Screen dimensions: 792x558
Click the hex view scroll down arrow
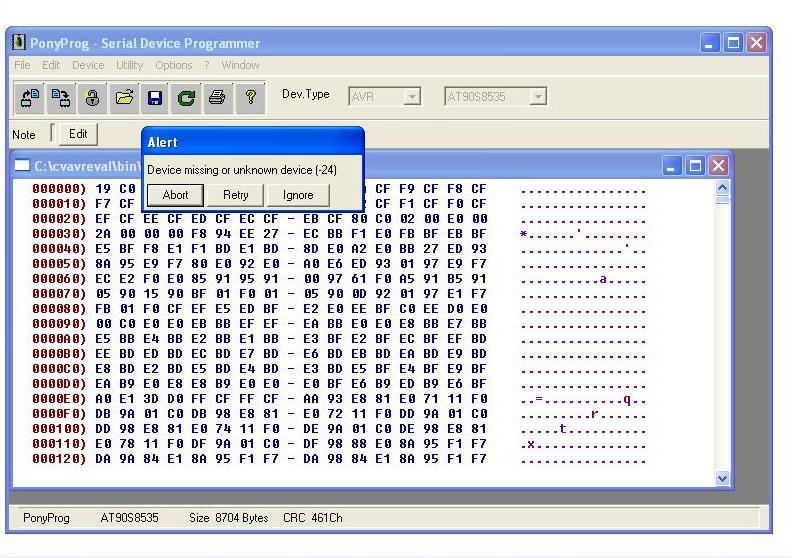click(x=722, y=478)
